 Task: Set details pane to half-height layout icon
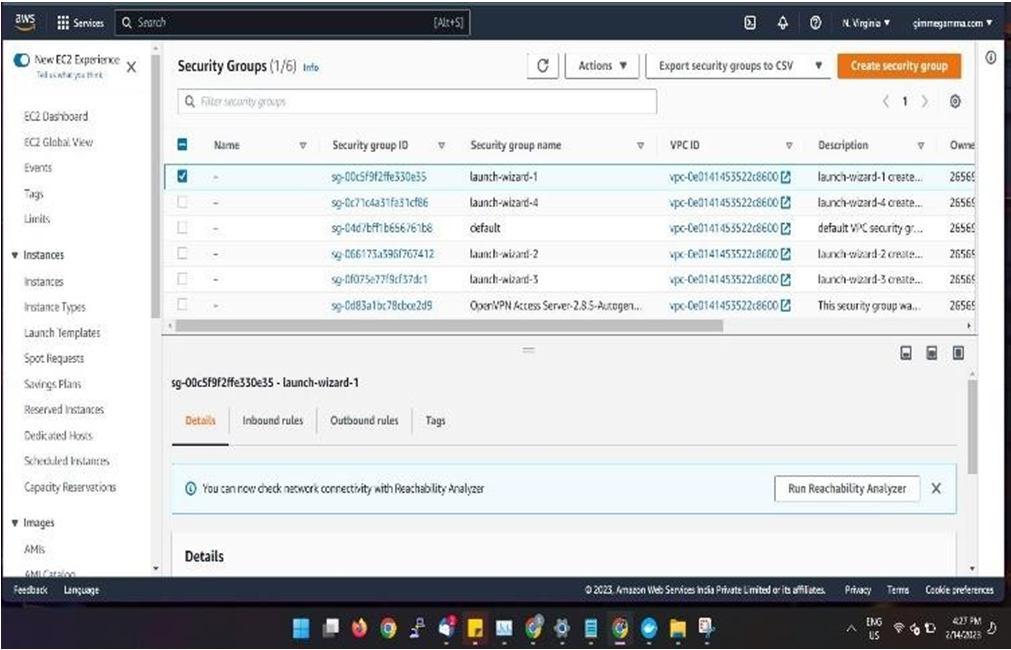coord(932,353)
